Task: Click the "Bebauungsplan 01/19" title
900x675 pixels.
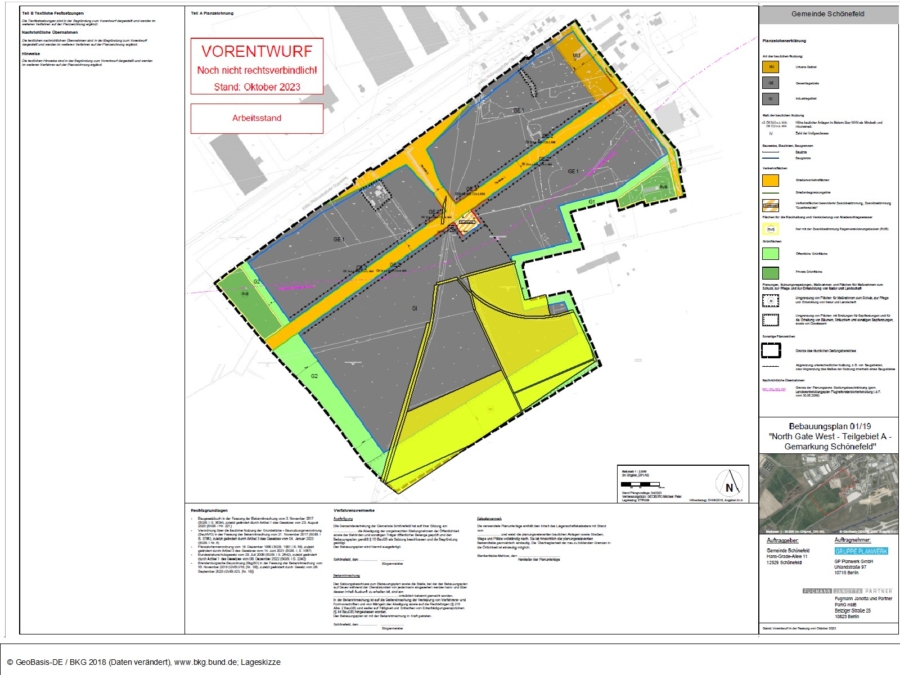Action: [829, 426]
